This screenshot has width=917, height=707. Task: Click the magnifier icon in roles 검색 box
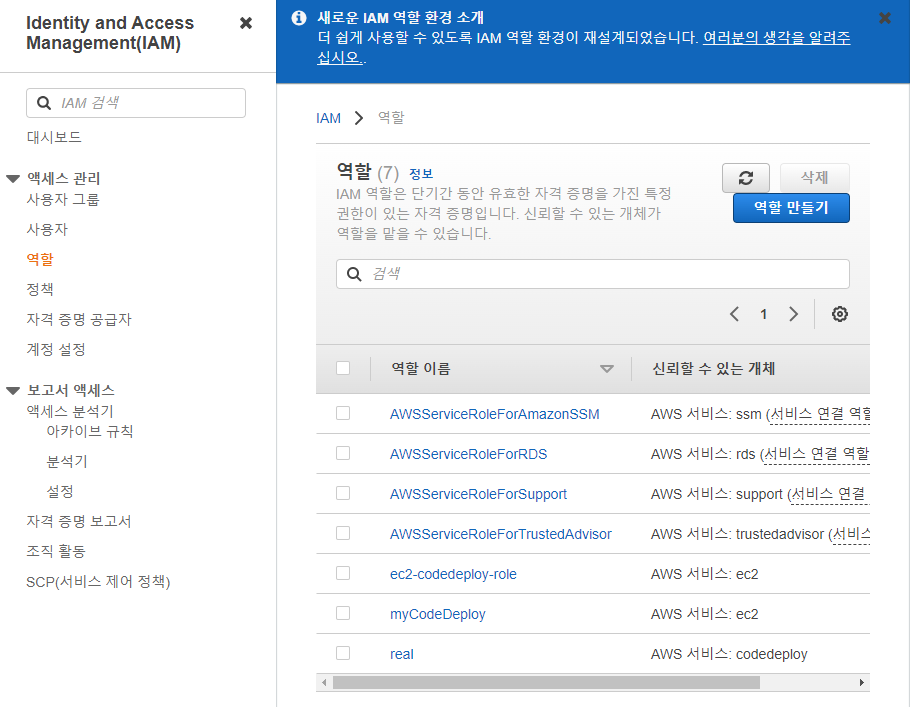pos(354,274)
